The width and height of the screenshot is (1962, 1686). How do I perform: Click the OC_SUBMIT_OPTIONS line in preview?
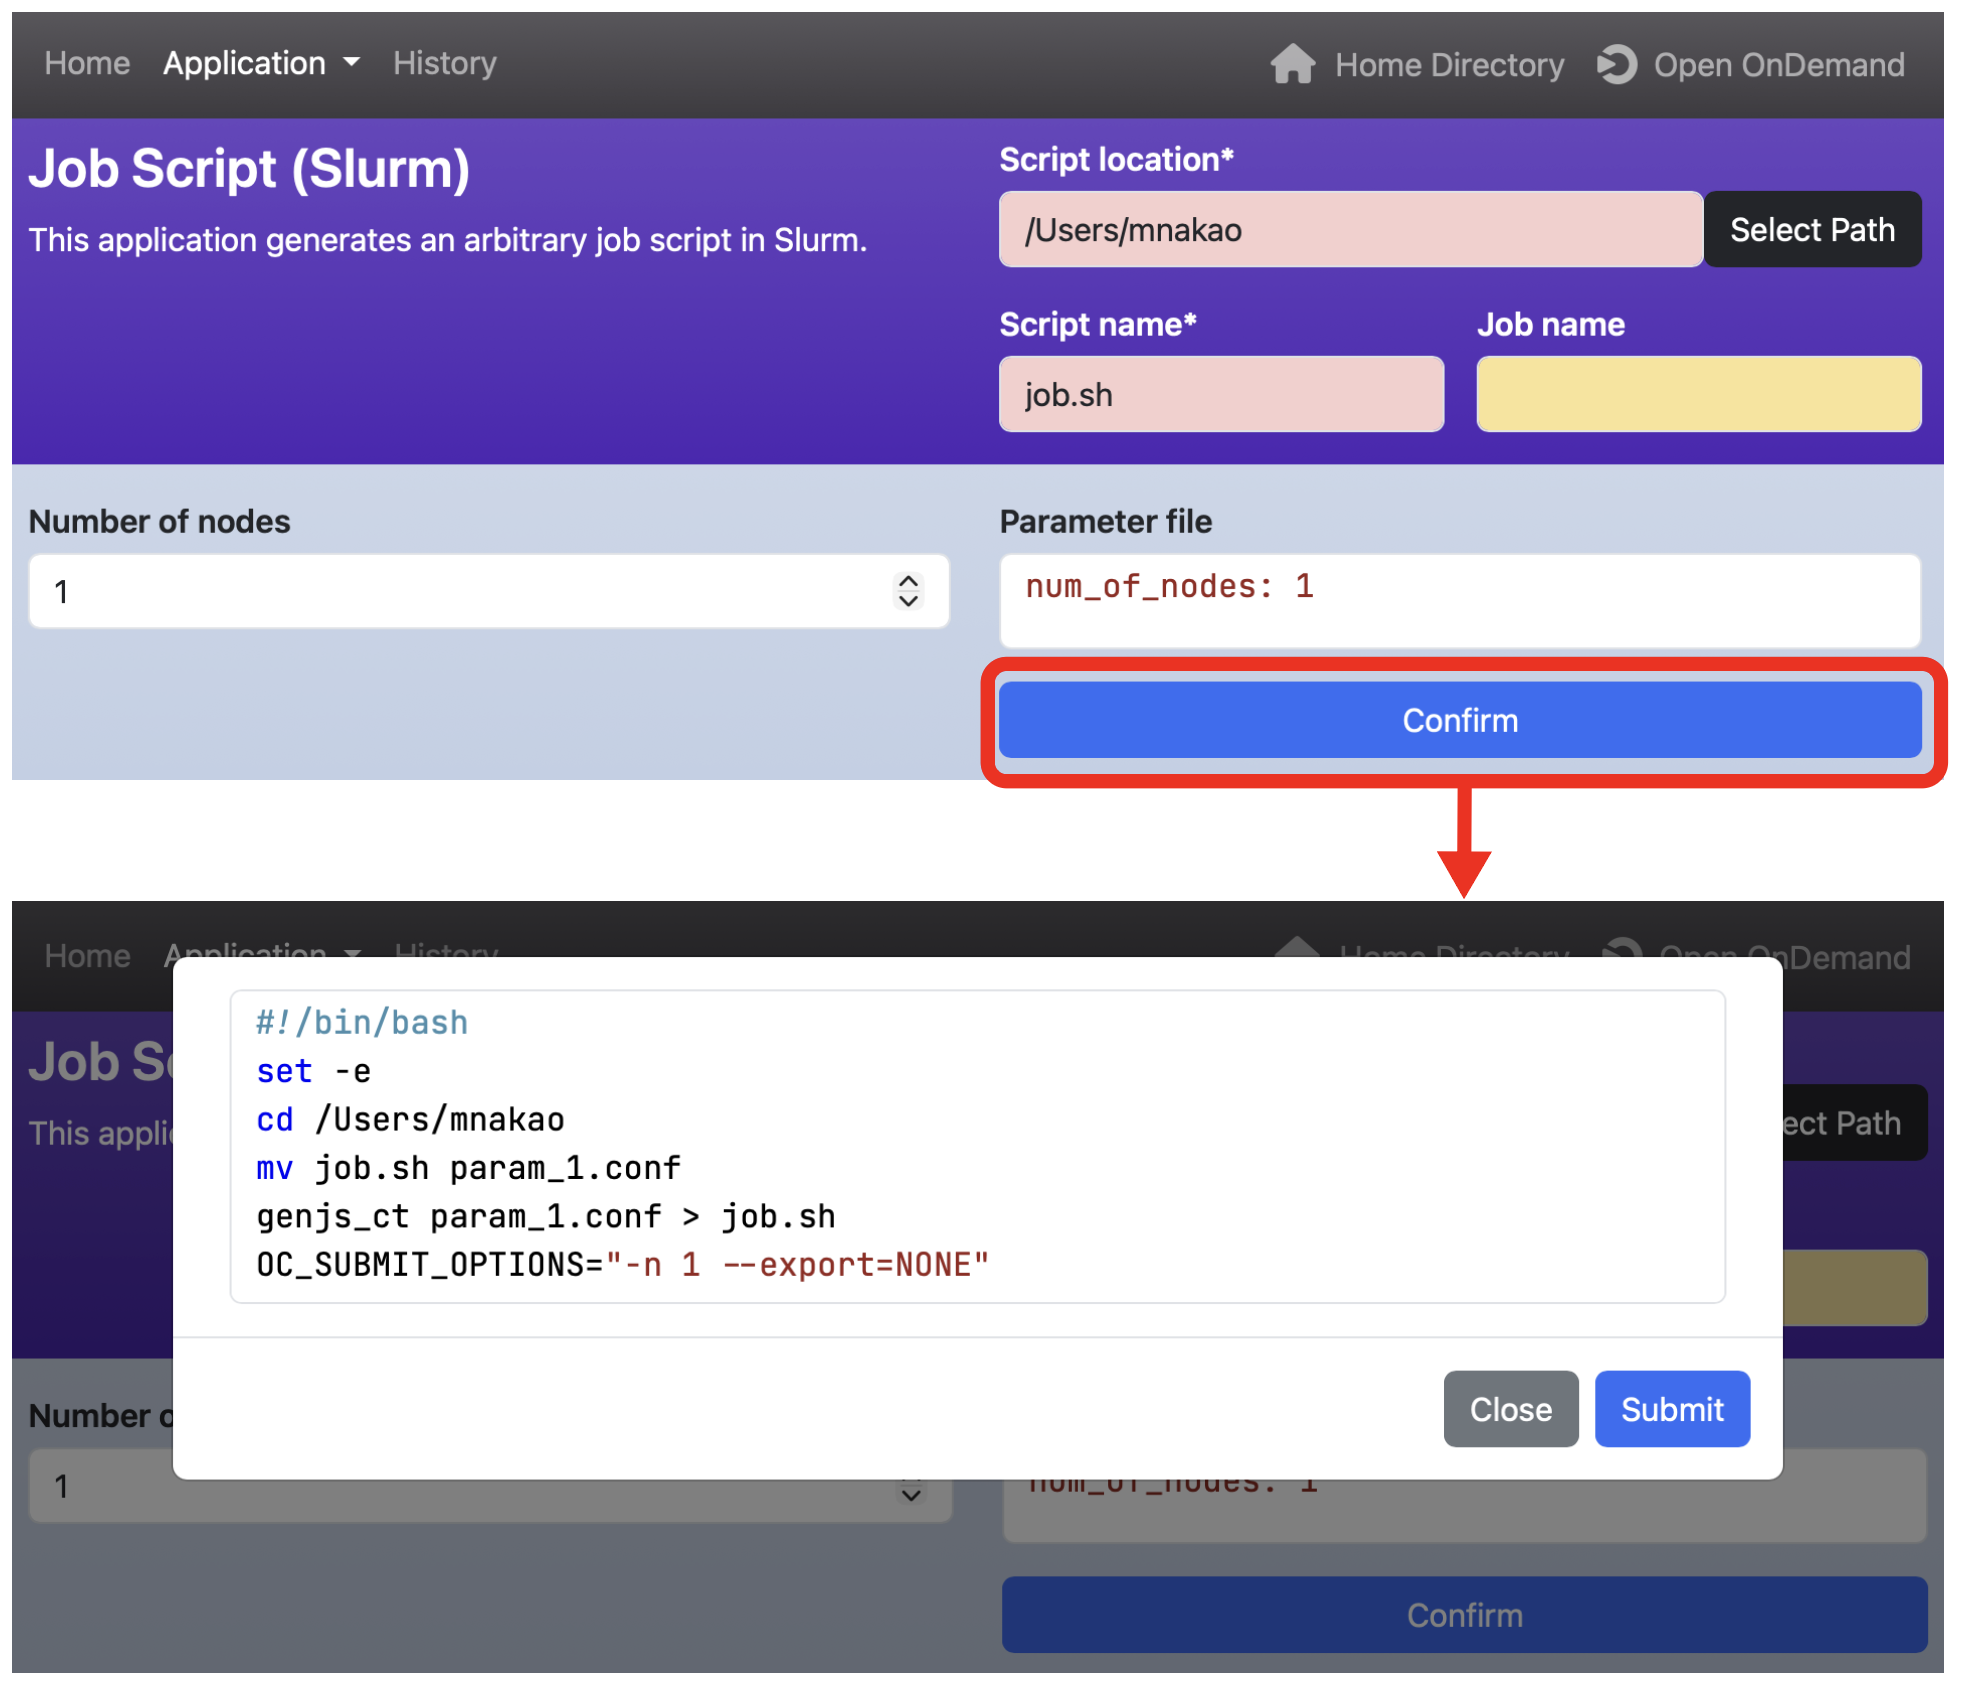coord(622,1265)
